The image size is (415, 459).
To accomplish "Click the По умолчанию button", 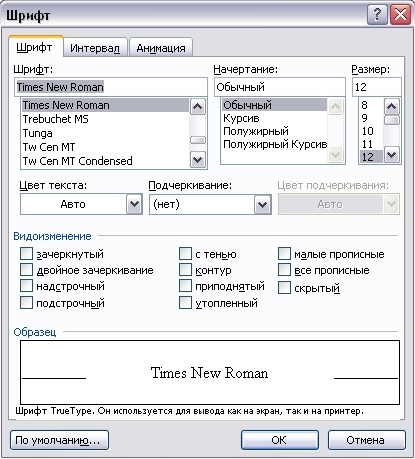I will [x=59, y=440].
